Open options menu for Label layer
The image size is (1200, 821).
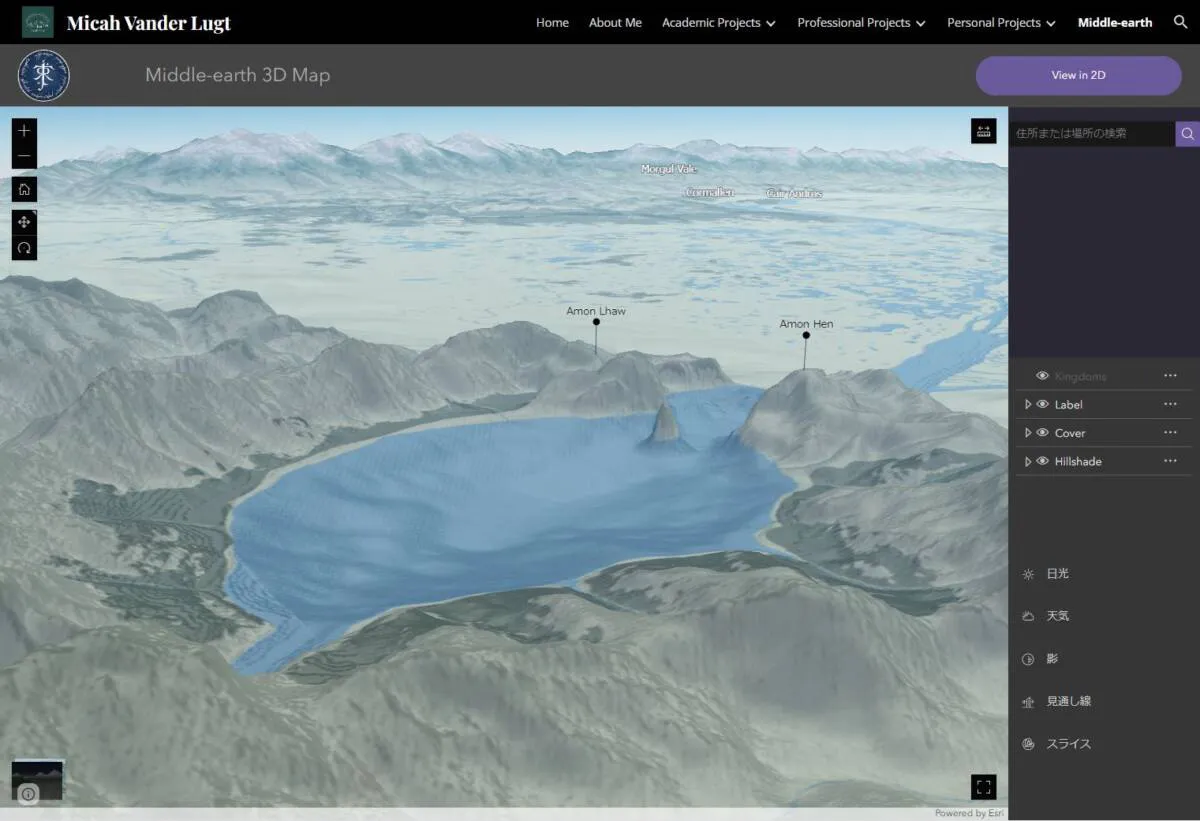point(1170,404)
